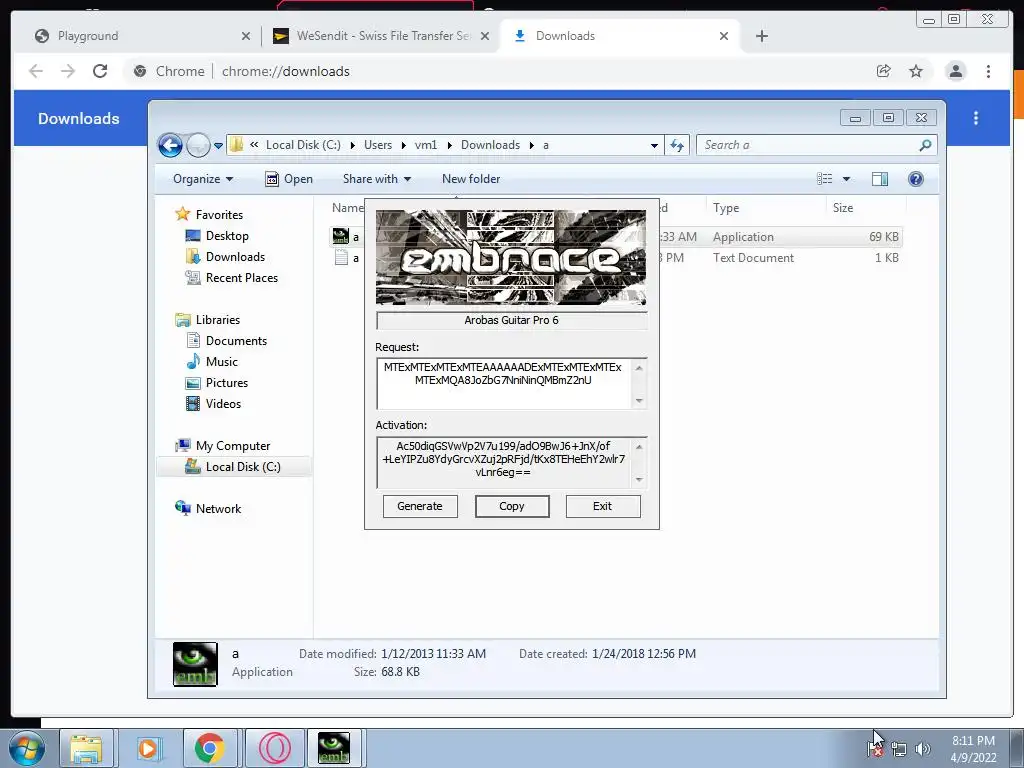This screenshot has height=768, width=1024.
Task: Click vm1 in address breadcrumb
Action: [x=426, y=145]
